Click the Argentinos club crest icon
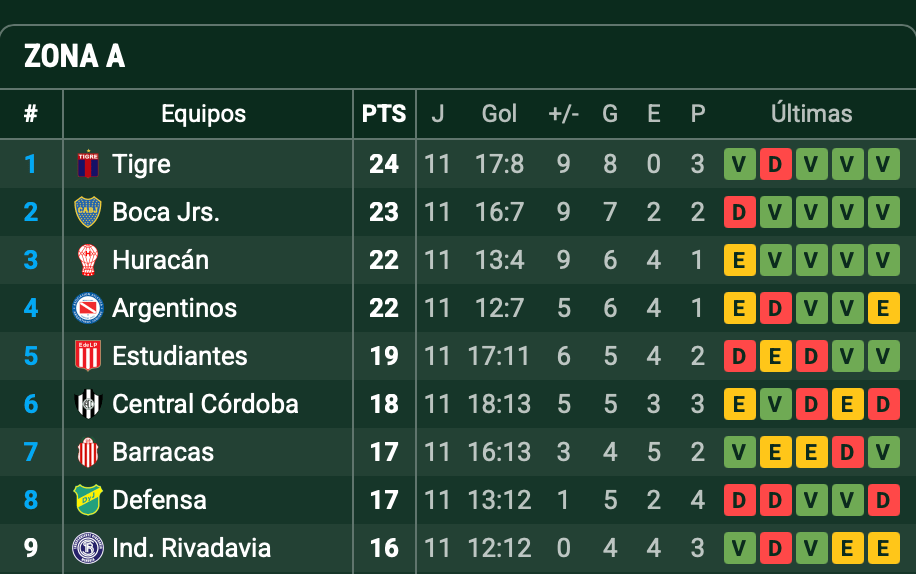The image size is (916, 574). 88,308
